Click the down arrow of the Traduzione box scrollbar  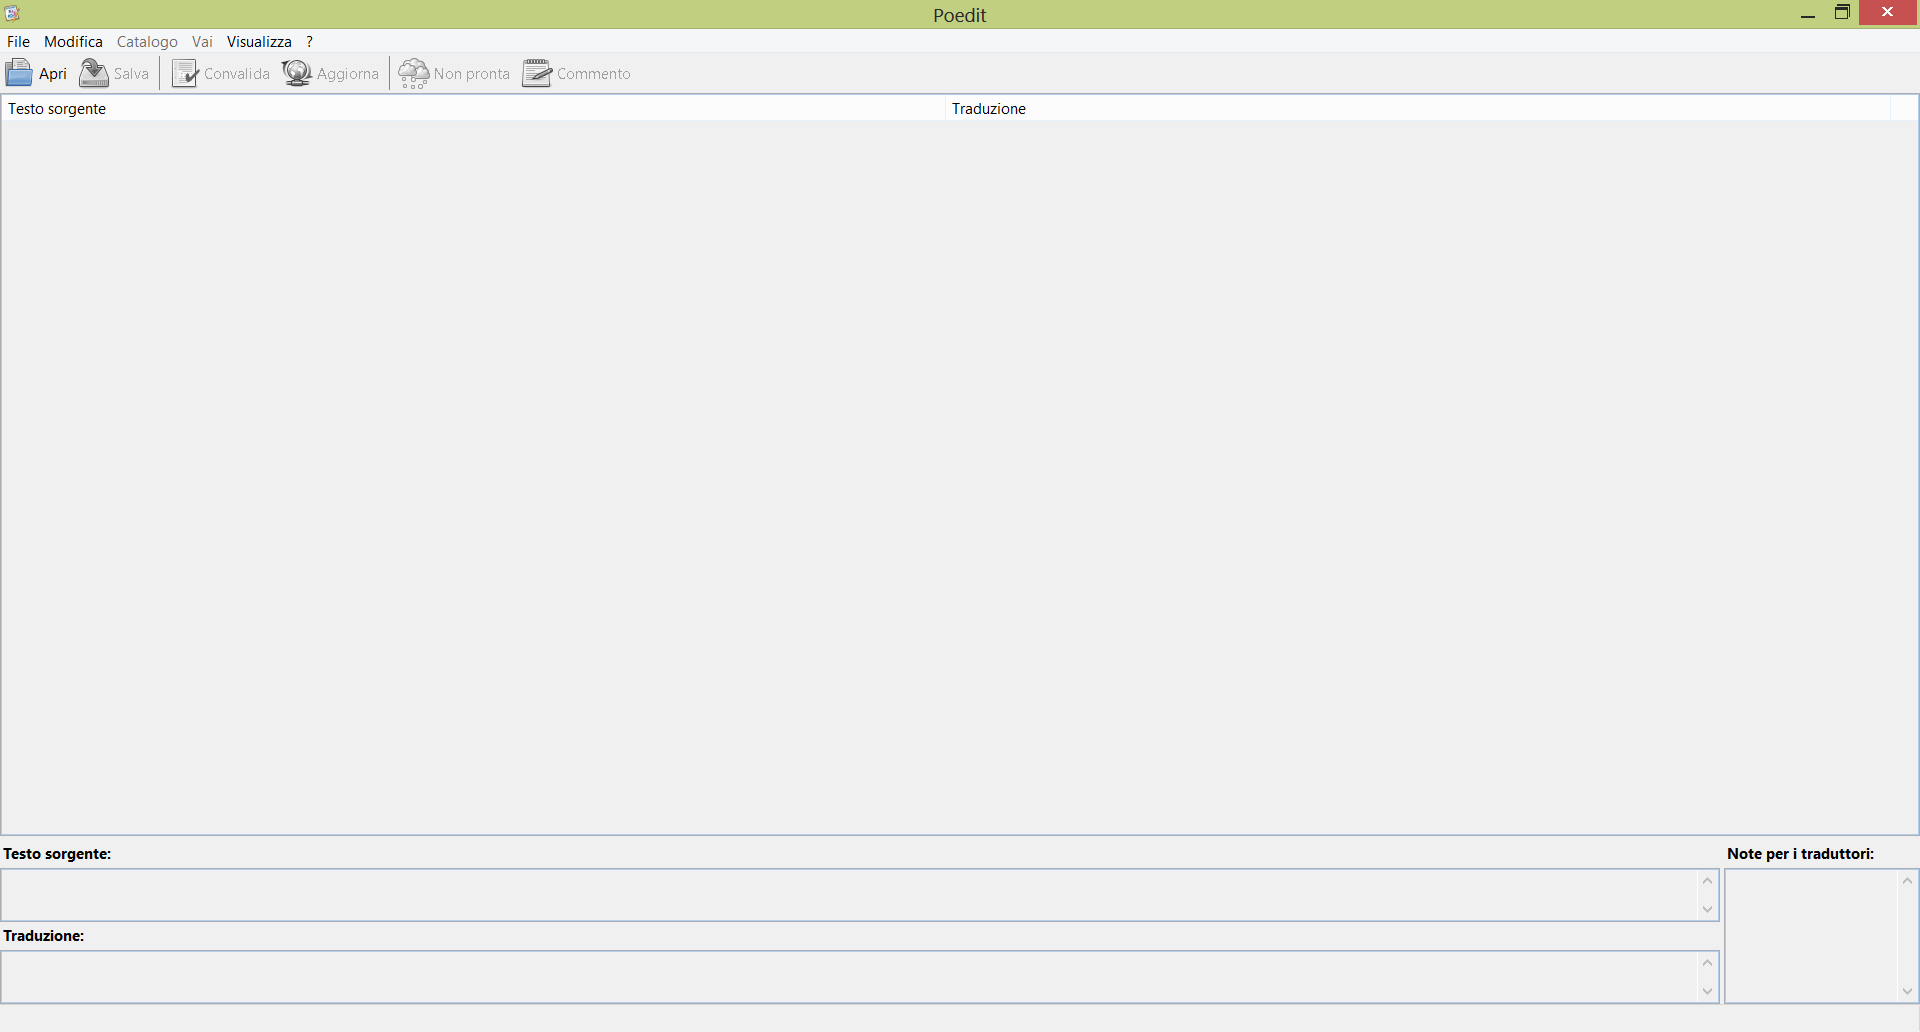(1708, 992)
